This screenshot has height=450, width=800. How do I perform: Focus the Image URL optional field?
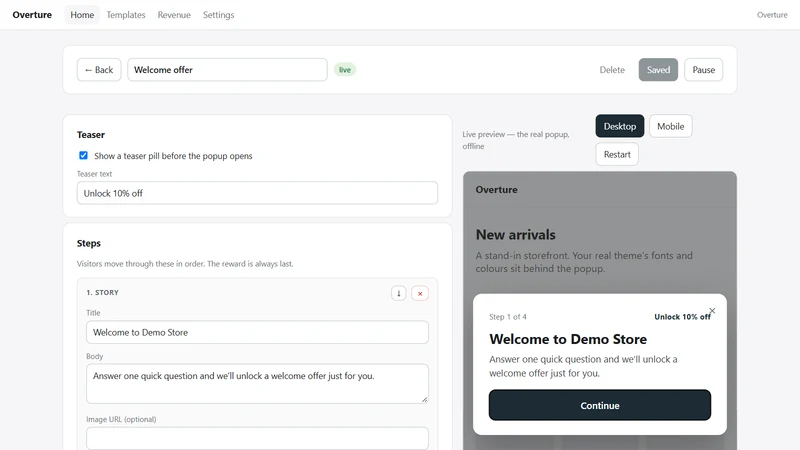[x=257, y=438]
